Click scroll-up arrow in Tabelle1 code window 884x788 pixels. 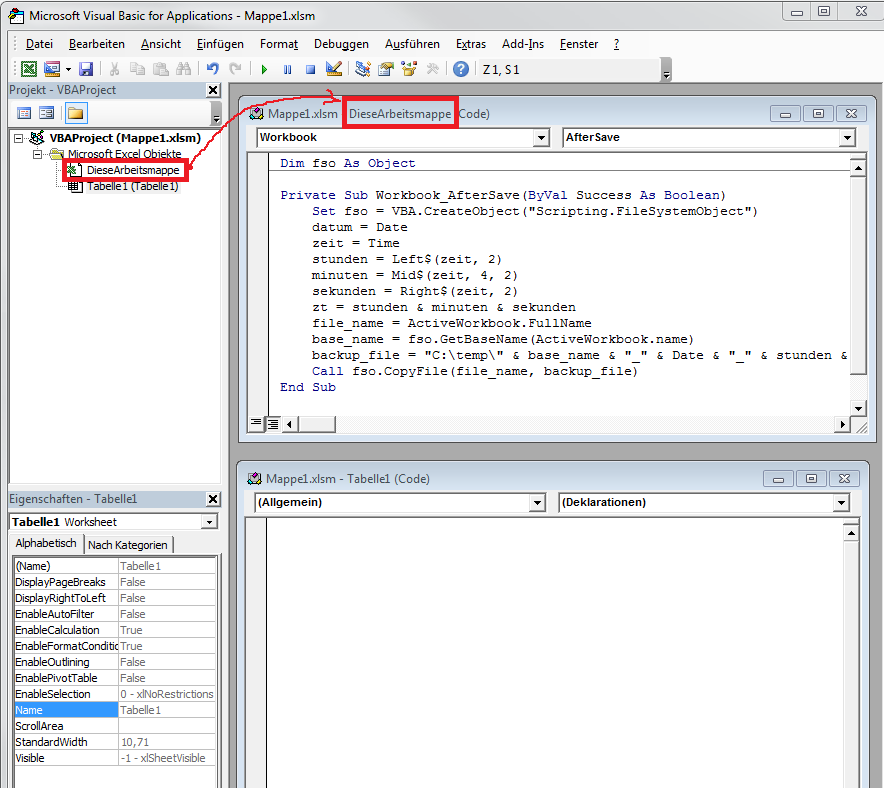coord(851,533)
